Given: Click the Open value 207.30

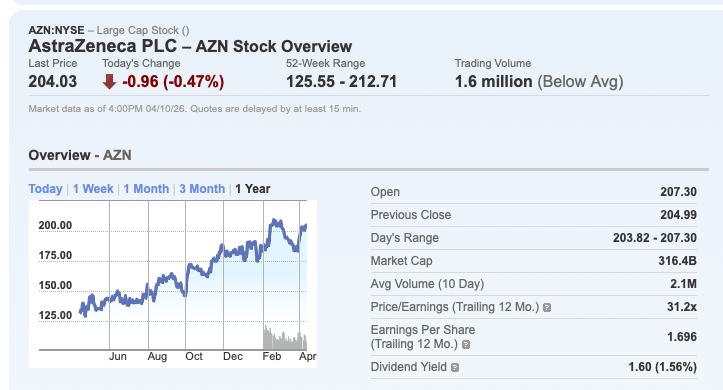Looking at the screenshot, I should click(678, 192).
